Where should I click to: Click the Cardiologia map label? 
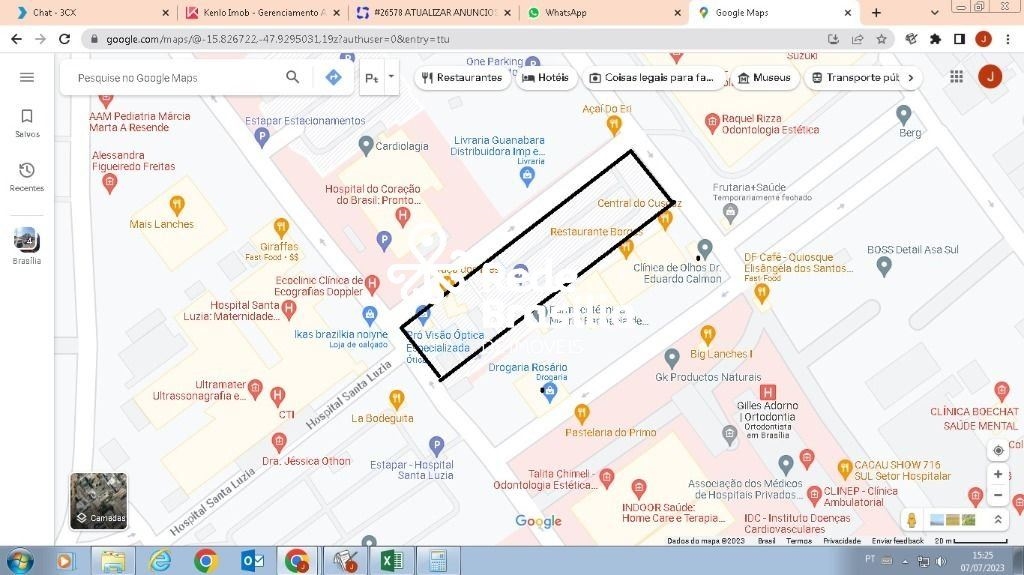point(402,146)
